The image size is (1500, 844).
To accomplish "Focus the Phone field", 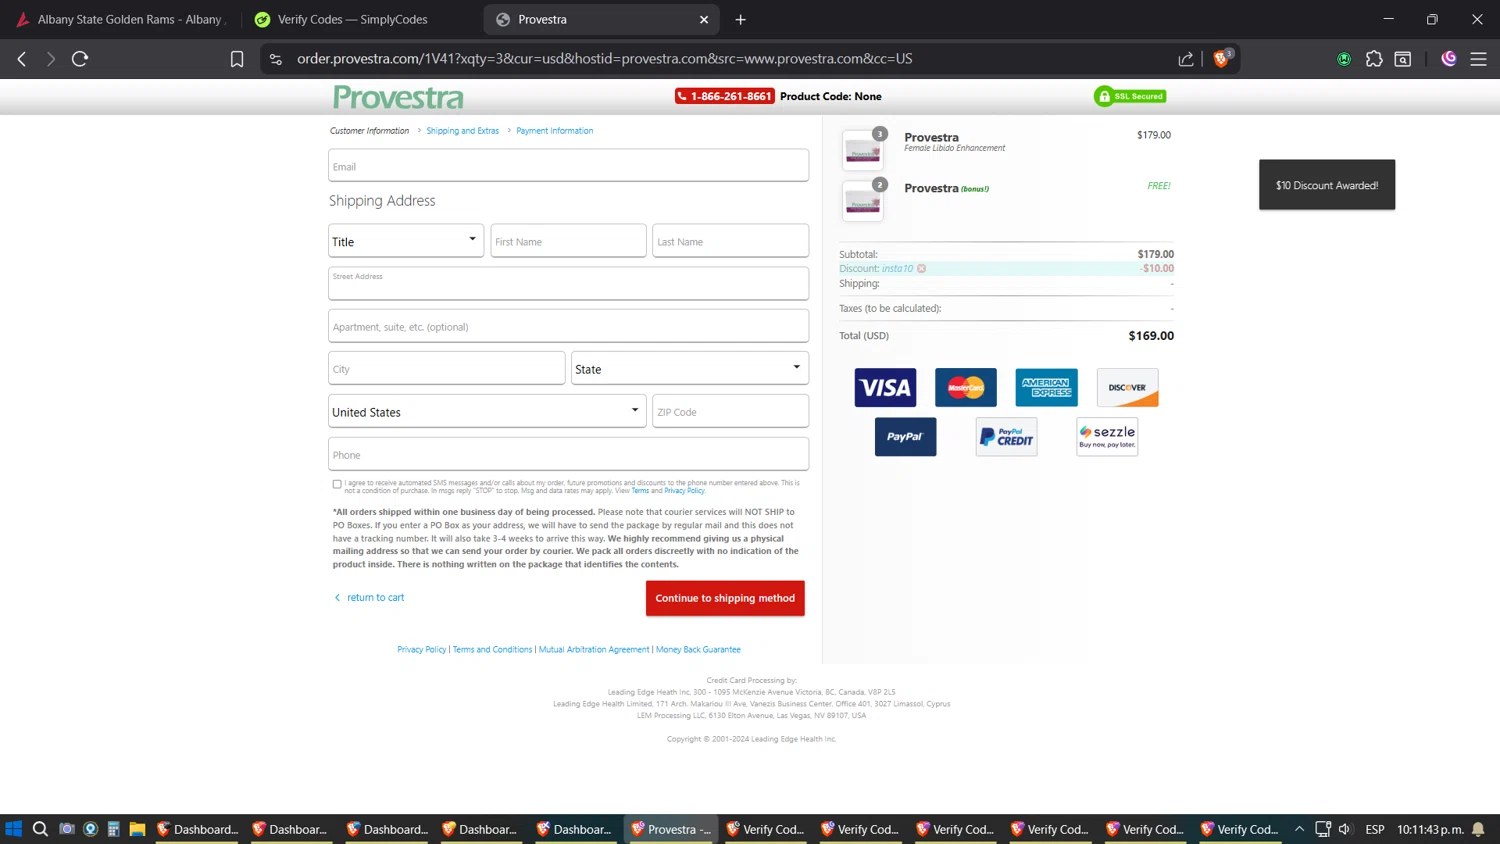I will 568,454.
